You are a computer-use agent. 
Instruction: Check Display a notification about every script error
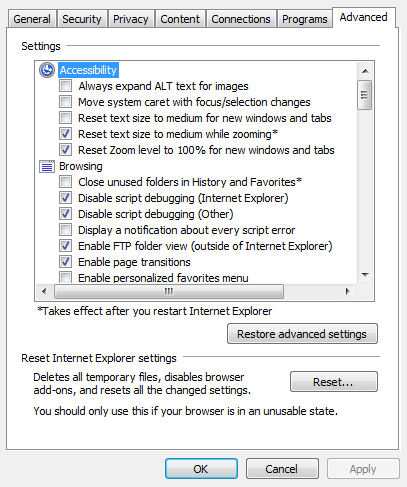65,230
